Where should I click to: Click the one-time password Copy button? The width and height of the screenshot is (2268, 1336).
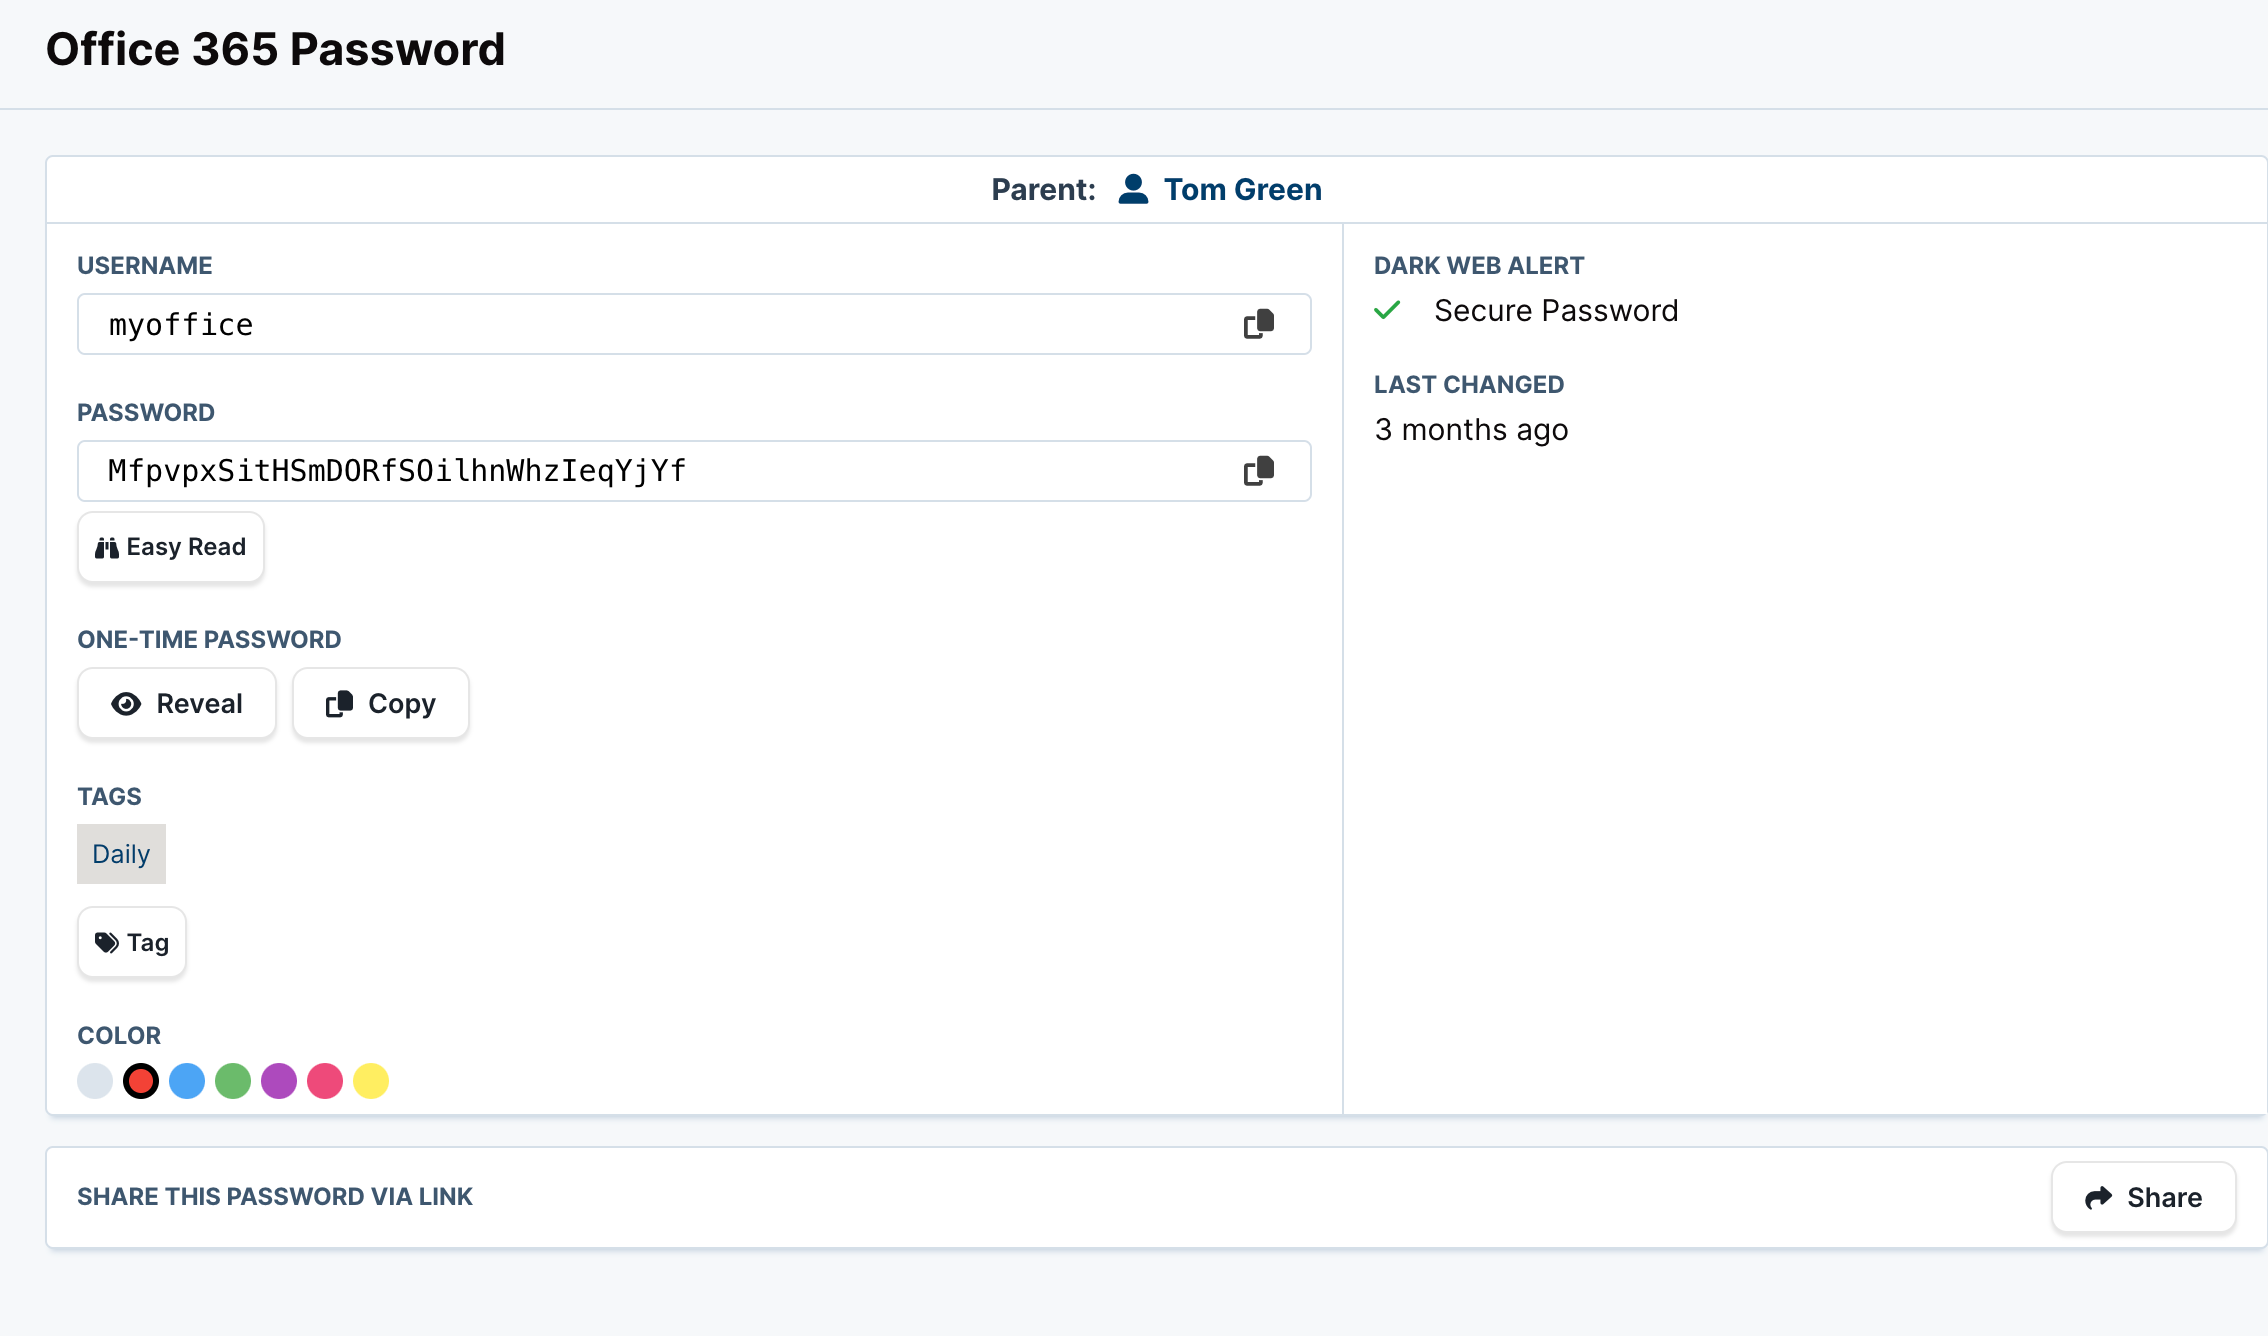click(381, 704)
